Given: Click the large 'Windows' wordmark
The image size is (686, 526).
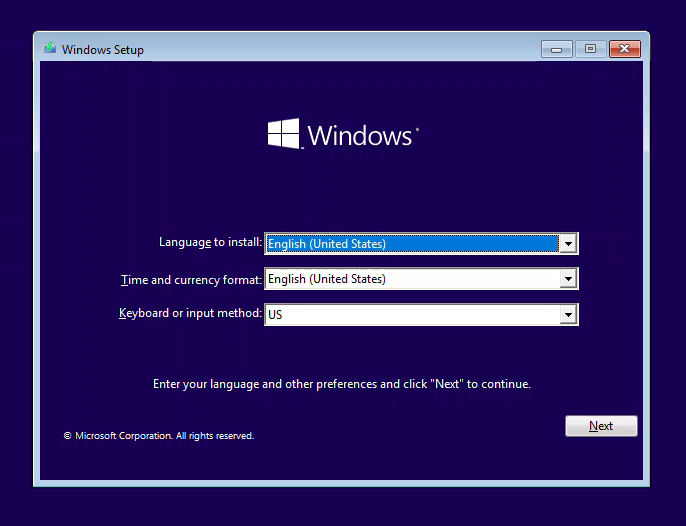Looking at the screenshot, I should (360, 135).
